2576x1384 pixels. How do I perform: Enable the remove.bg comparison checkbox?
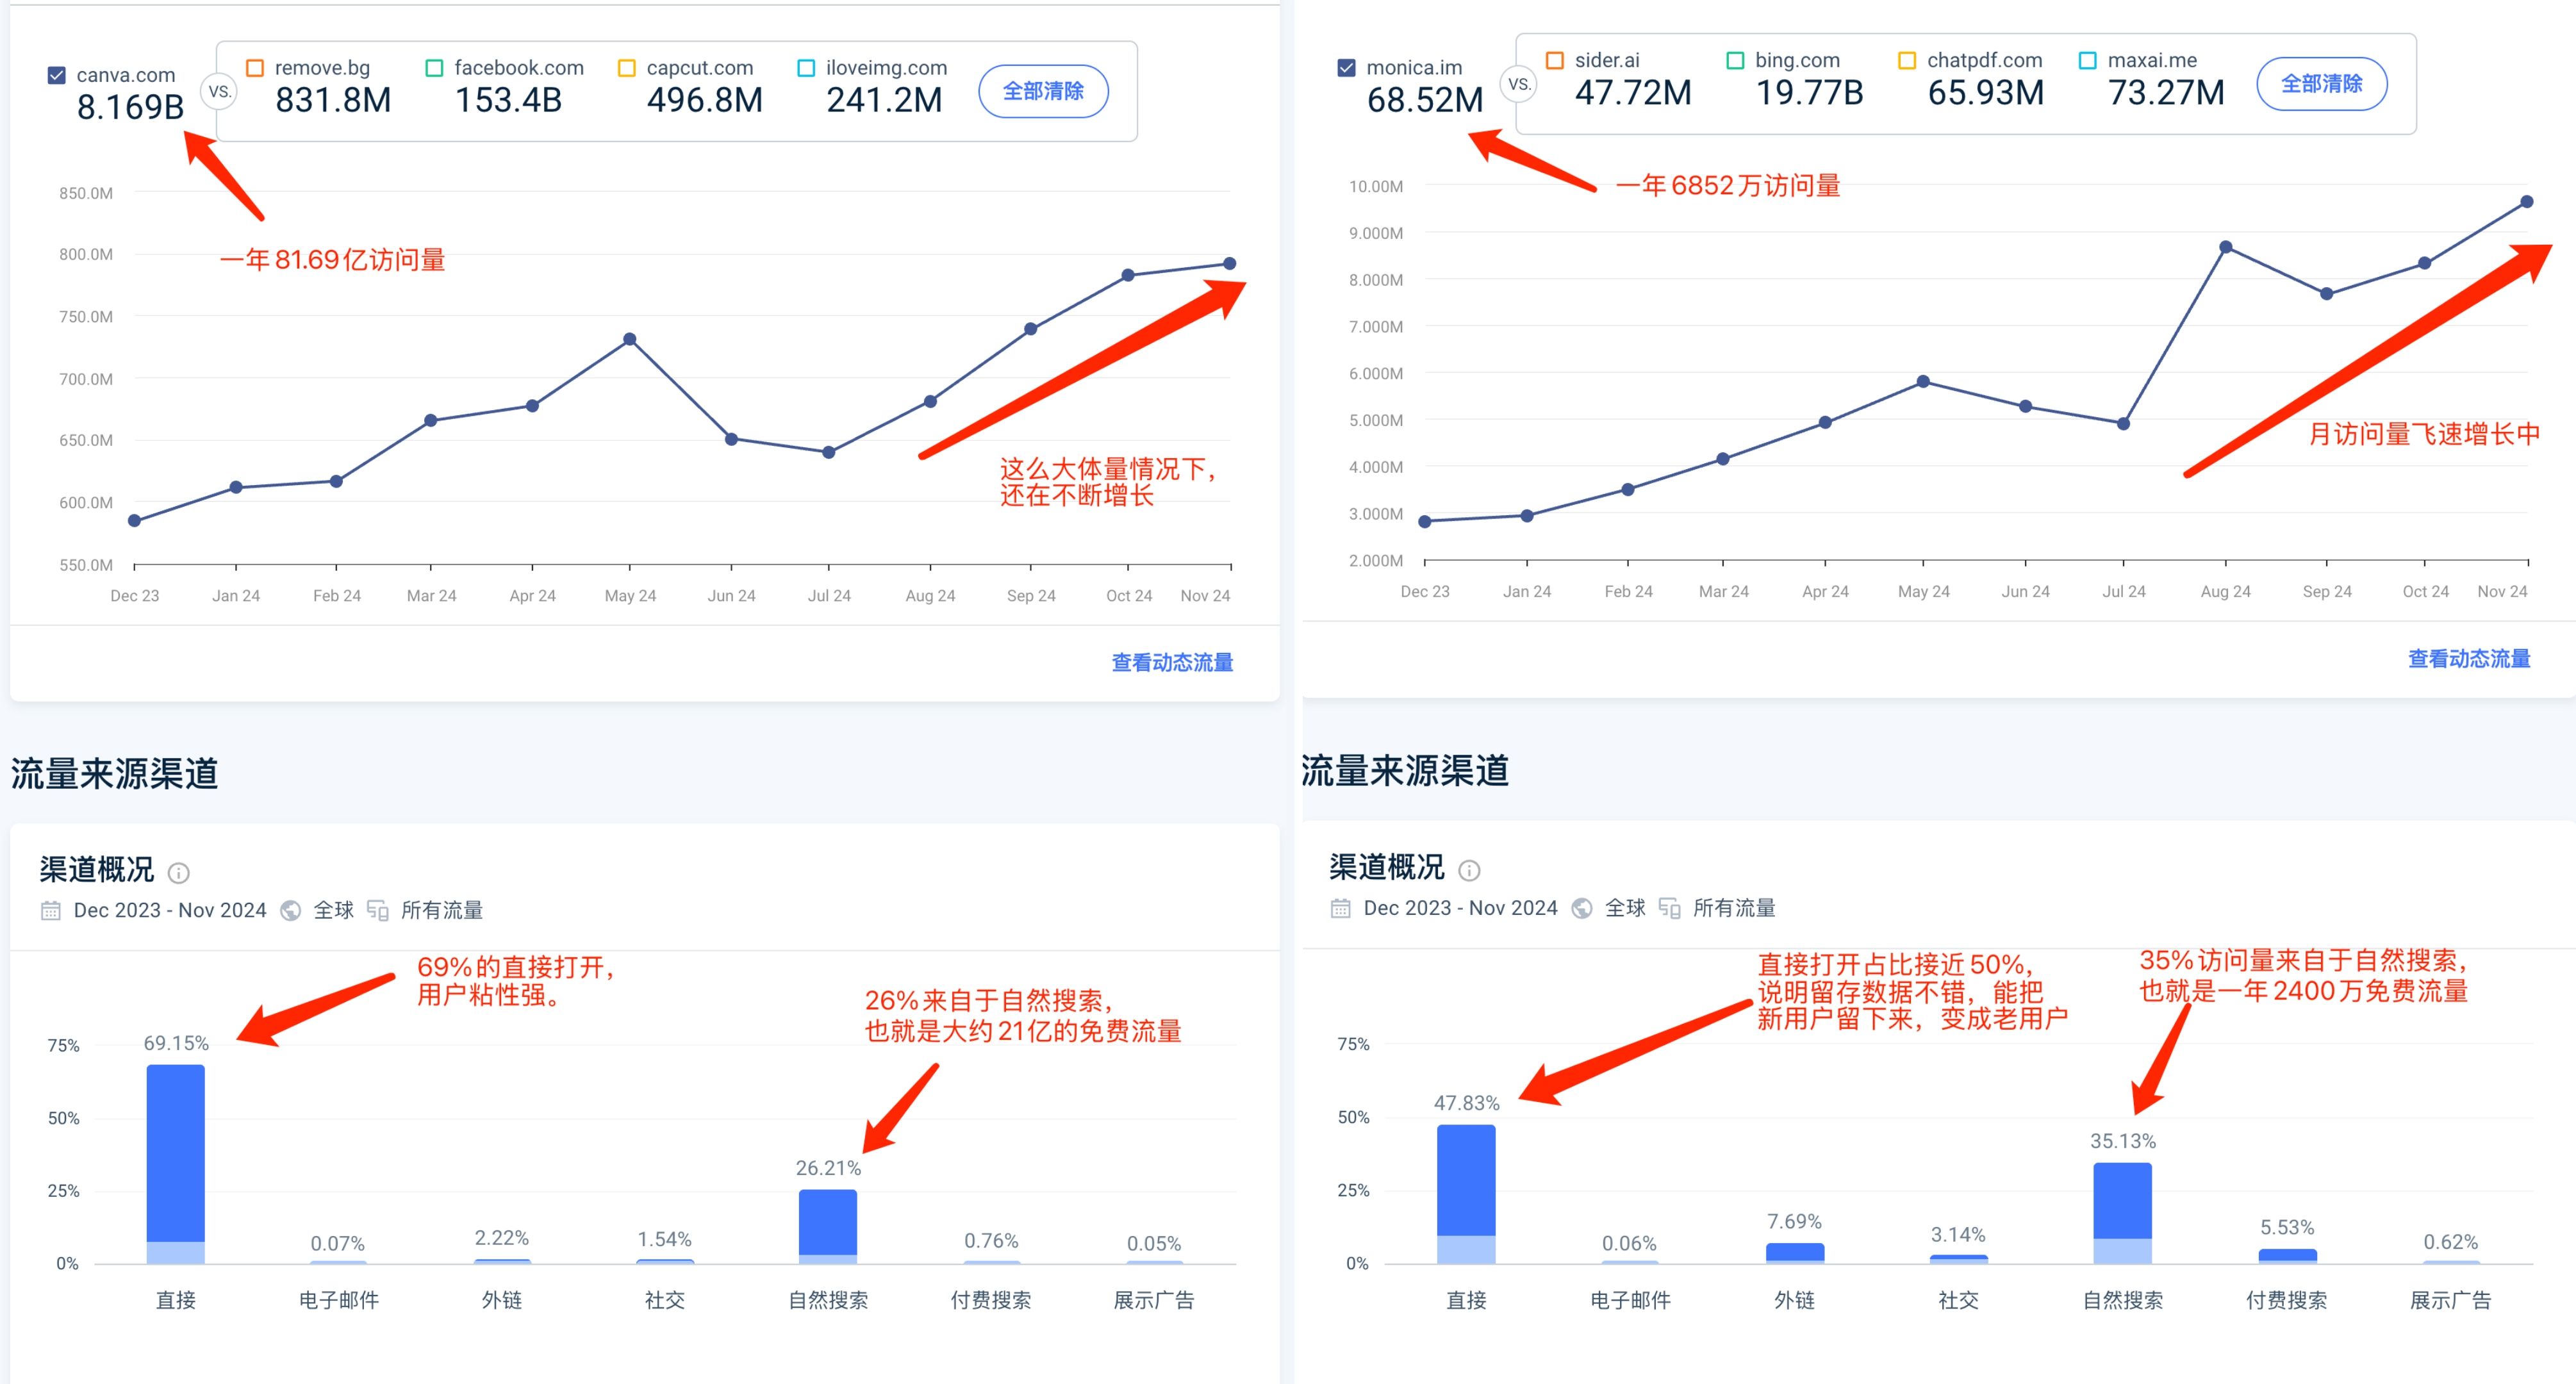coord(255,68)
